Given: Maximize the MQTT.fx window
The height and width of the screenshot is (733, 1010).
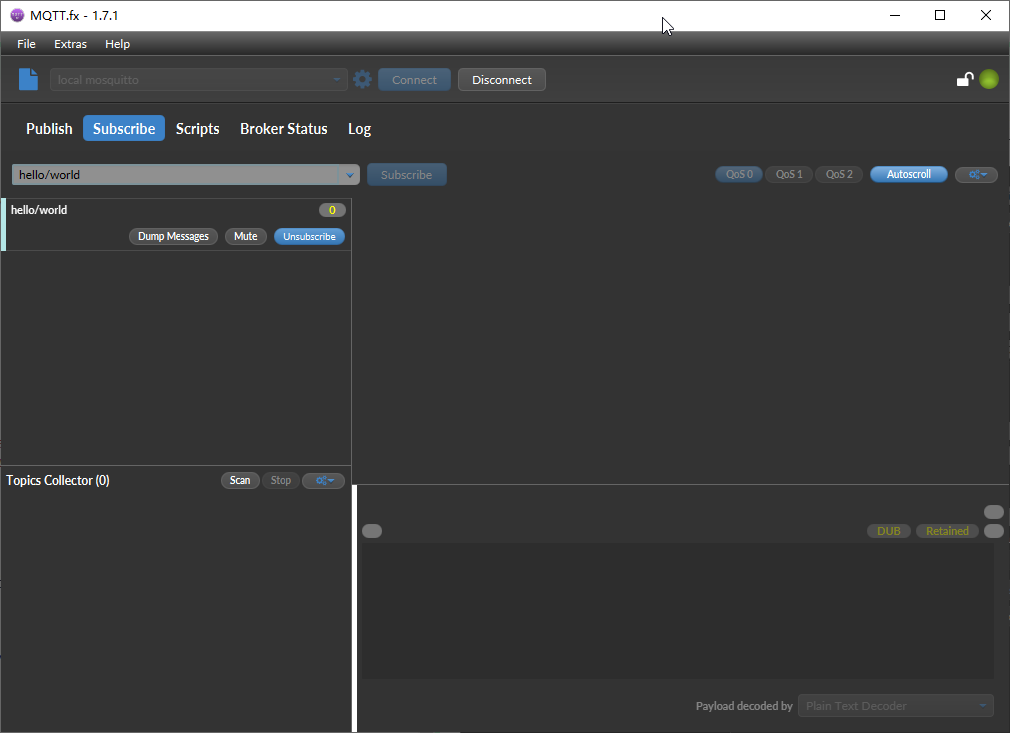Looking at the screenshot, I should 940,15.
